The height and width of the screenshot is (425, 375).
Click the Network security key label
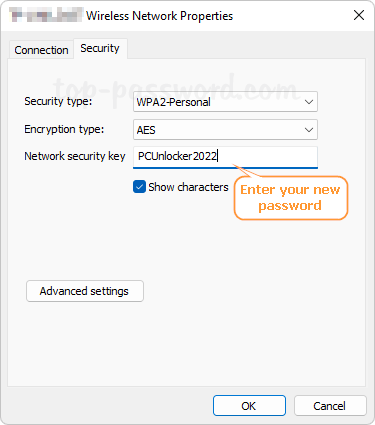(x=75, y=156)
